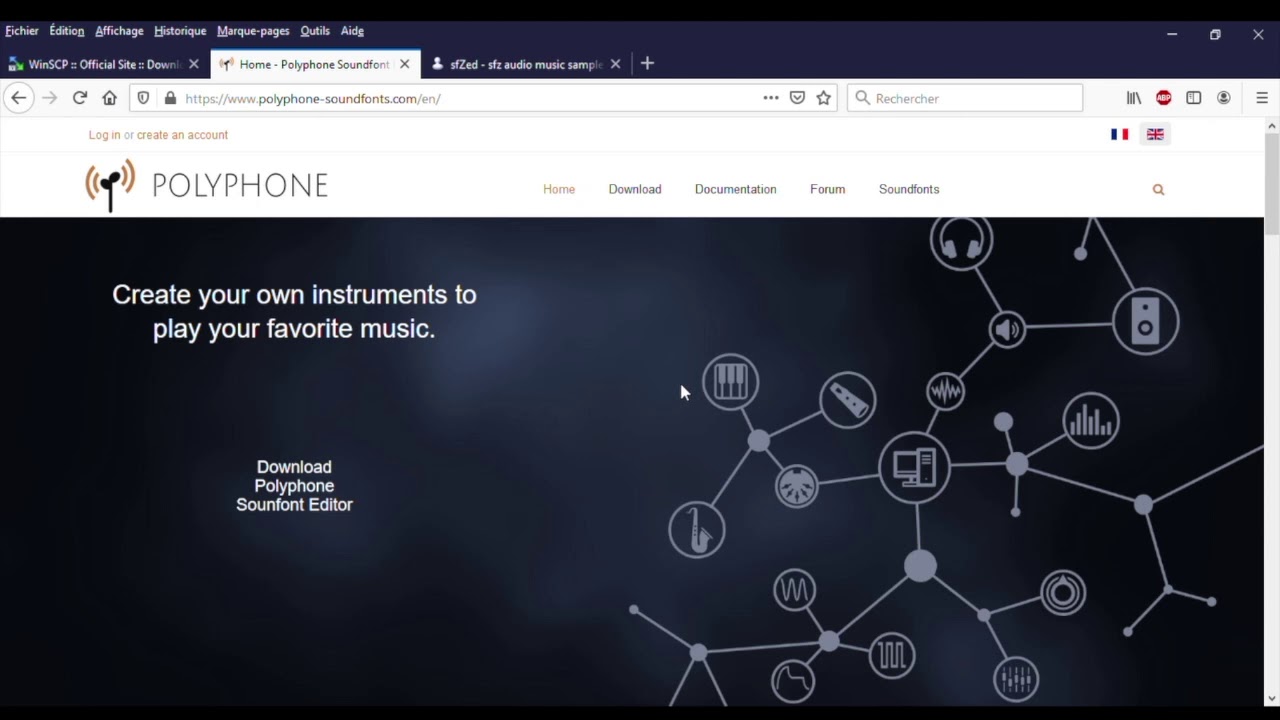The image size is (1280, 720).
Task: Click the waveform icon in illustration
Action: 945,391
